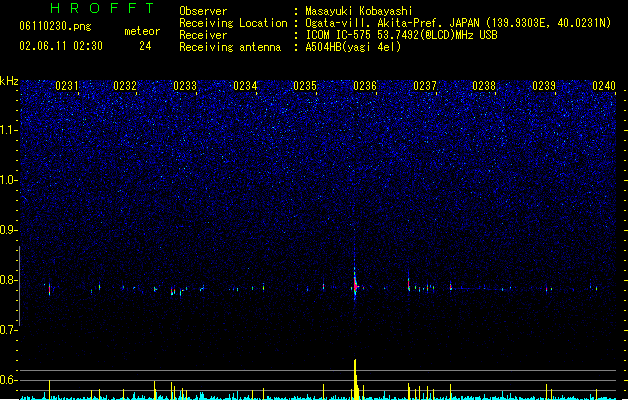
Task: Click the 0236 time marker
Action: [x=365, y=86]
